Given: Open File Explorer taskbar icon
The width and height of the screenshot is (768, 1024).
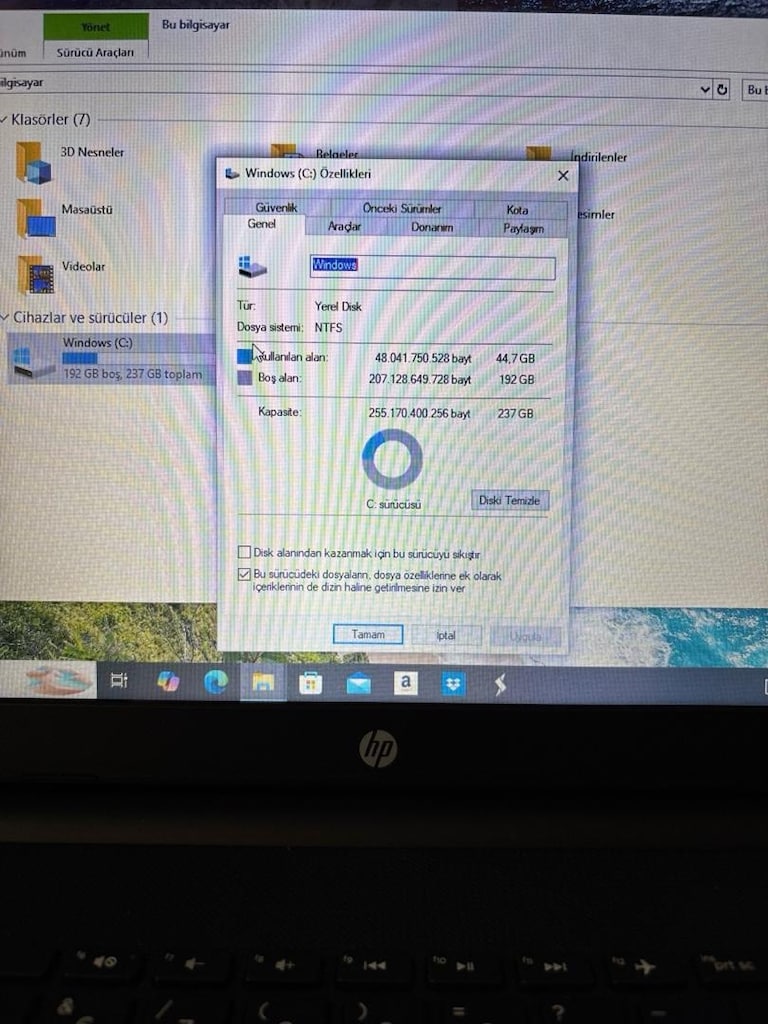Looking at the screenshot, I should (263, 682).
